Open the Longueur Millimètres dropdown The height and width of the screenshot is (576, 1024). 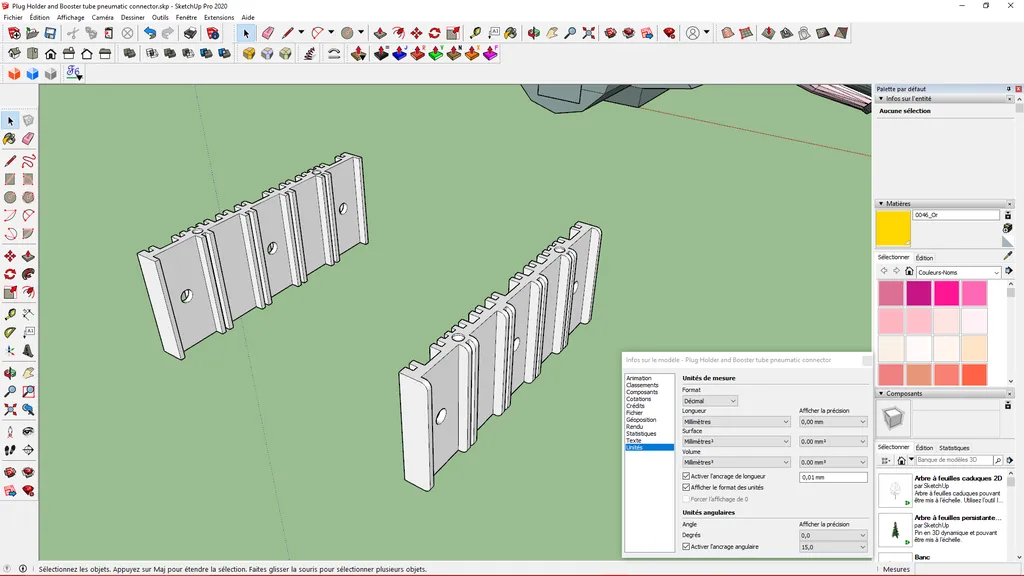coord(736,422)
